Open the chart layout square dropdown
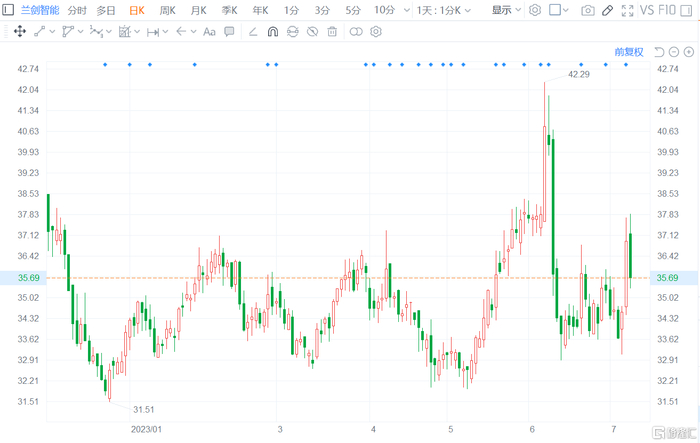The width and height of the screenshot is (700, 443). [x=558, y=10]
